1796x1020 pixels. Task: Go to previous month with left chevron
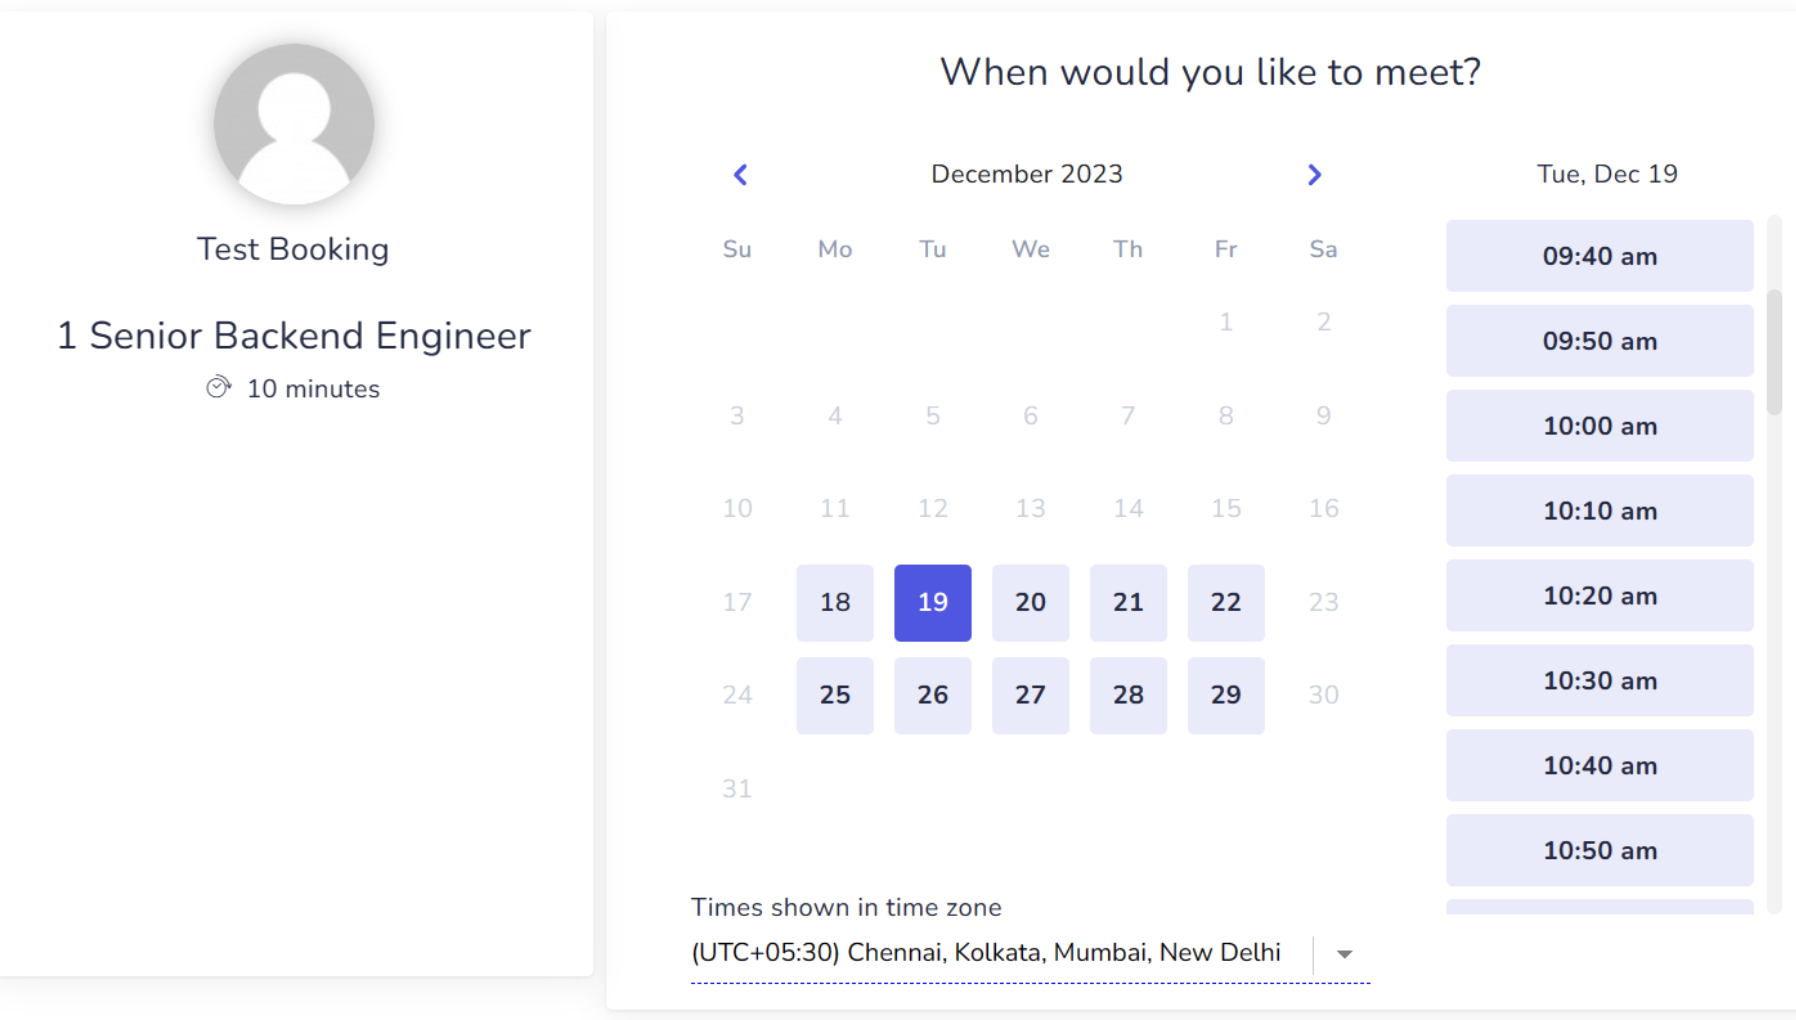click(740, 175)
